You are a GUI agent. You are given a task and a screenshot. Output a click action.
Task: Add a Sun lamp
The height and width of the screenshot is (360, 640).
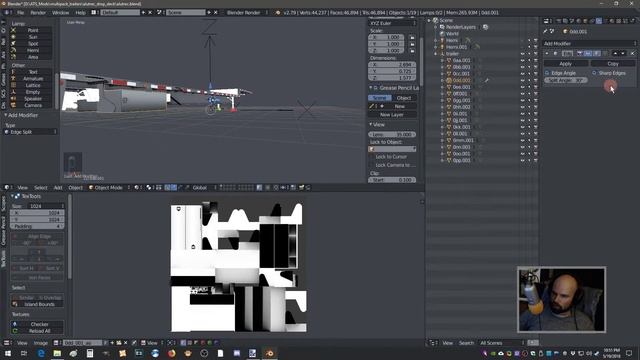click(x=31, y=37)
